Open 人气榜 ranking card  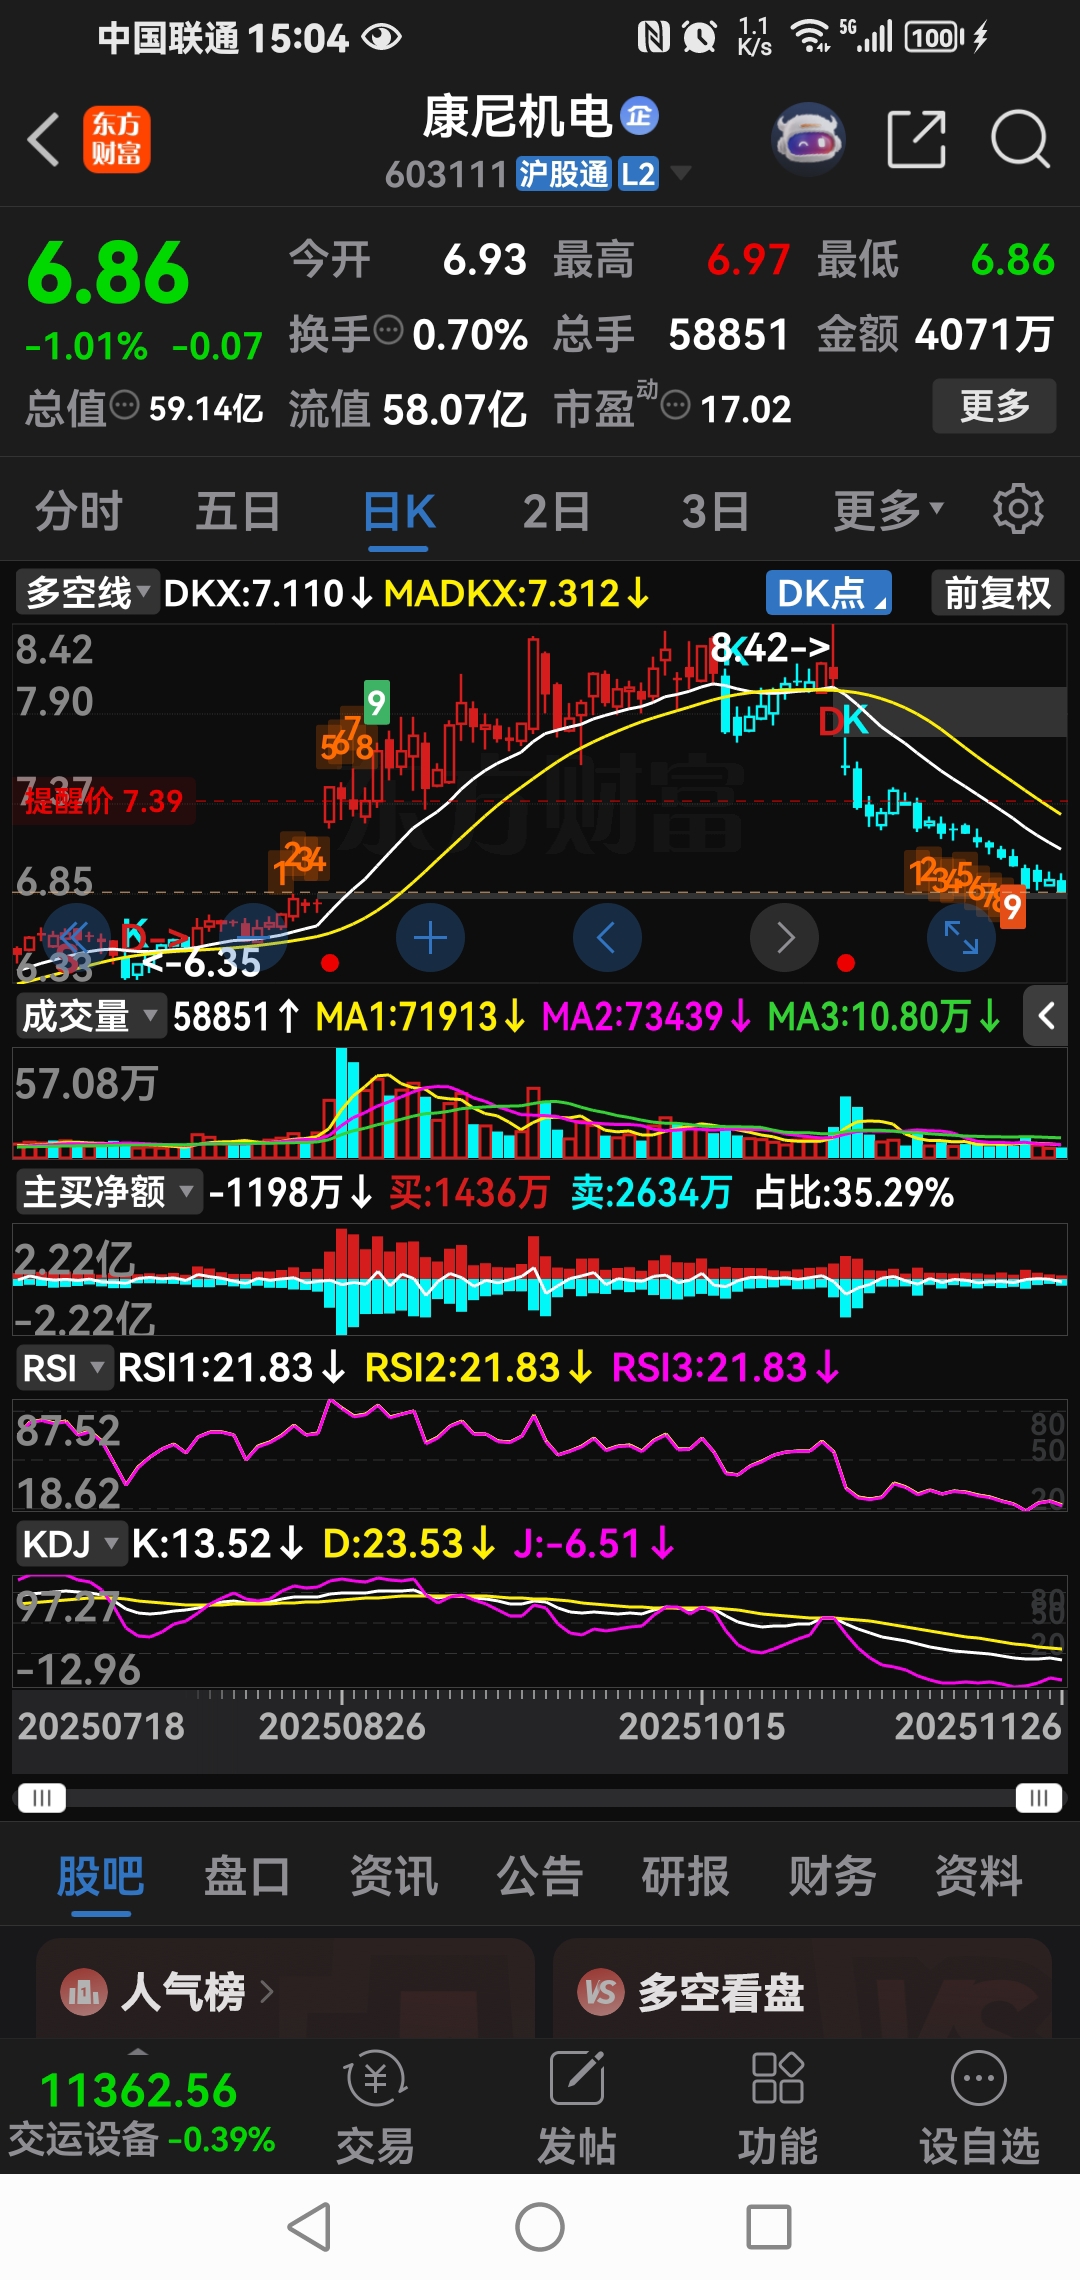(285, 1990)
